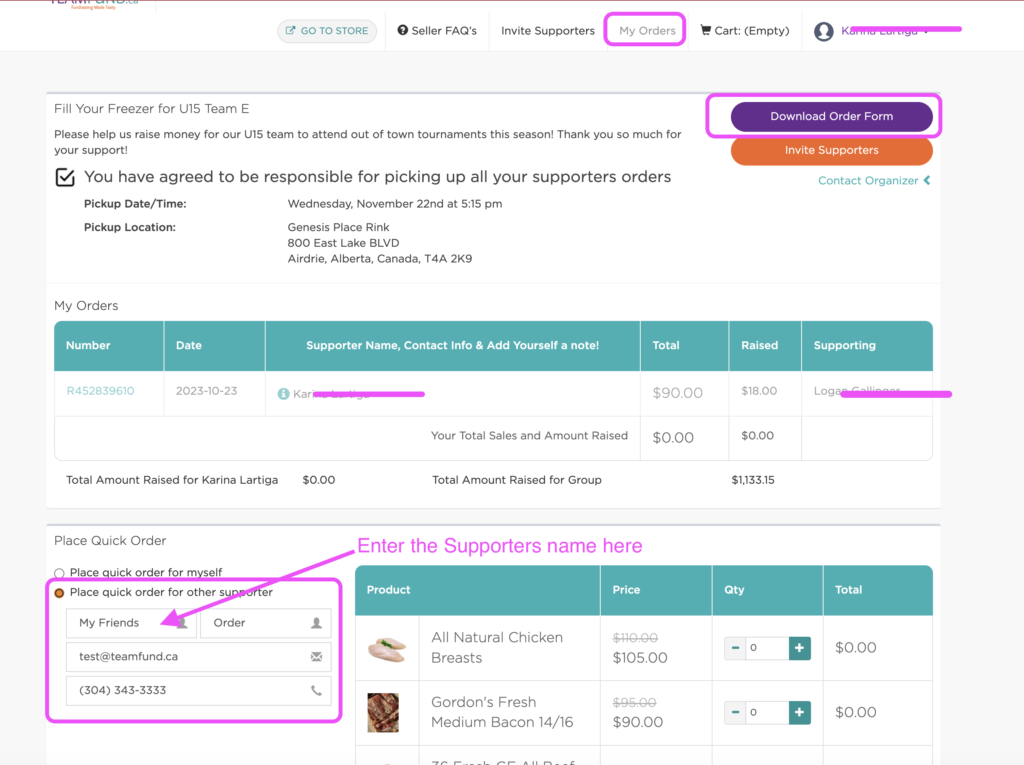This screenshot has width=1024, height=765.
Task: Click the info icon beside supporter name
Action: [283, 394]
